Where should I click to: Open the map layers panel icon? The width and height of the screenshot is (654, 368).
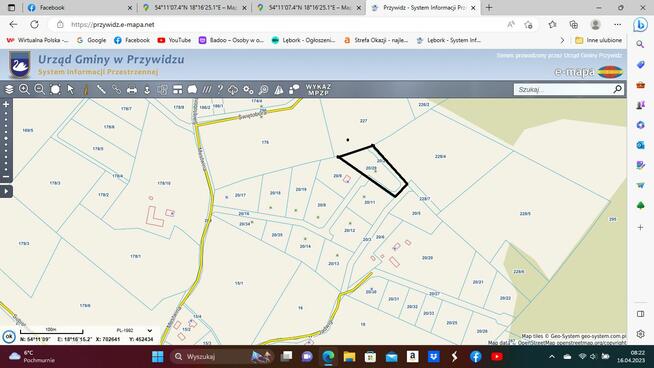(9, 89)
